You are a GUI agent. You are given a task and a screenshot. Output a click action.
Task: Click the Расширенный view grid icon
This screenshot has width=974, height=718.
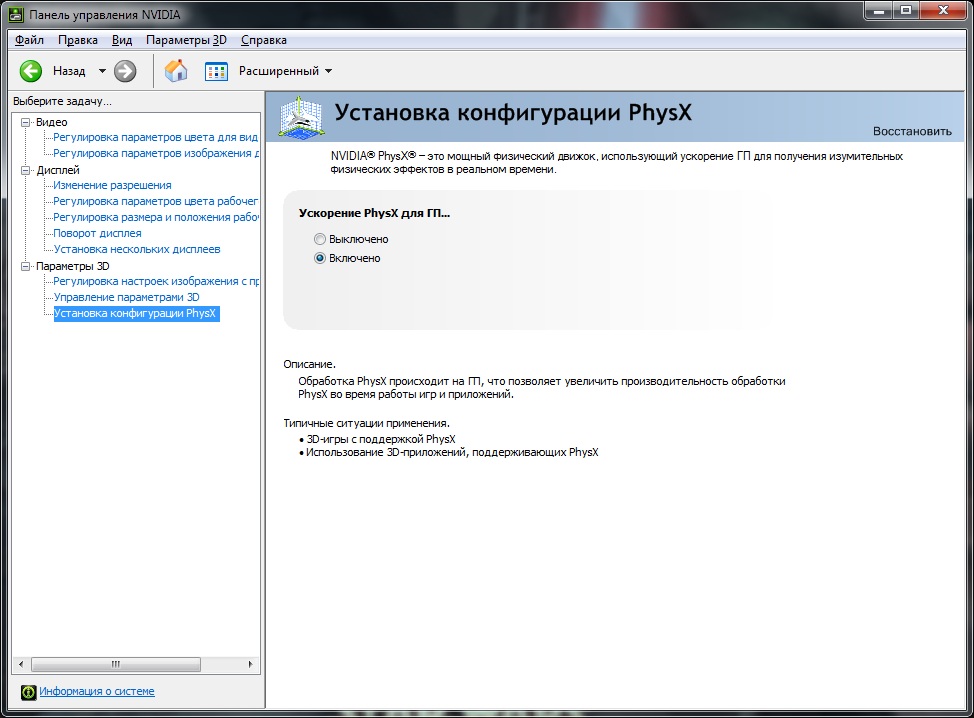[216, 71]
